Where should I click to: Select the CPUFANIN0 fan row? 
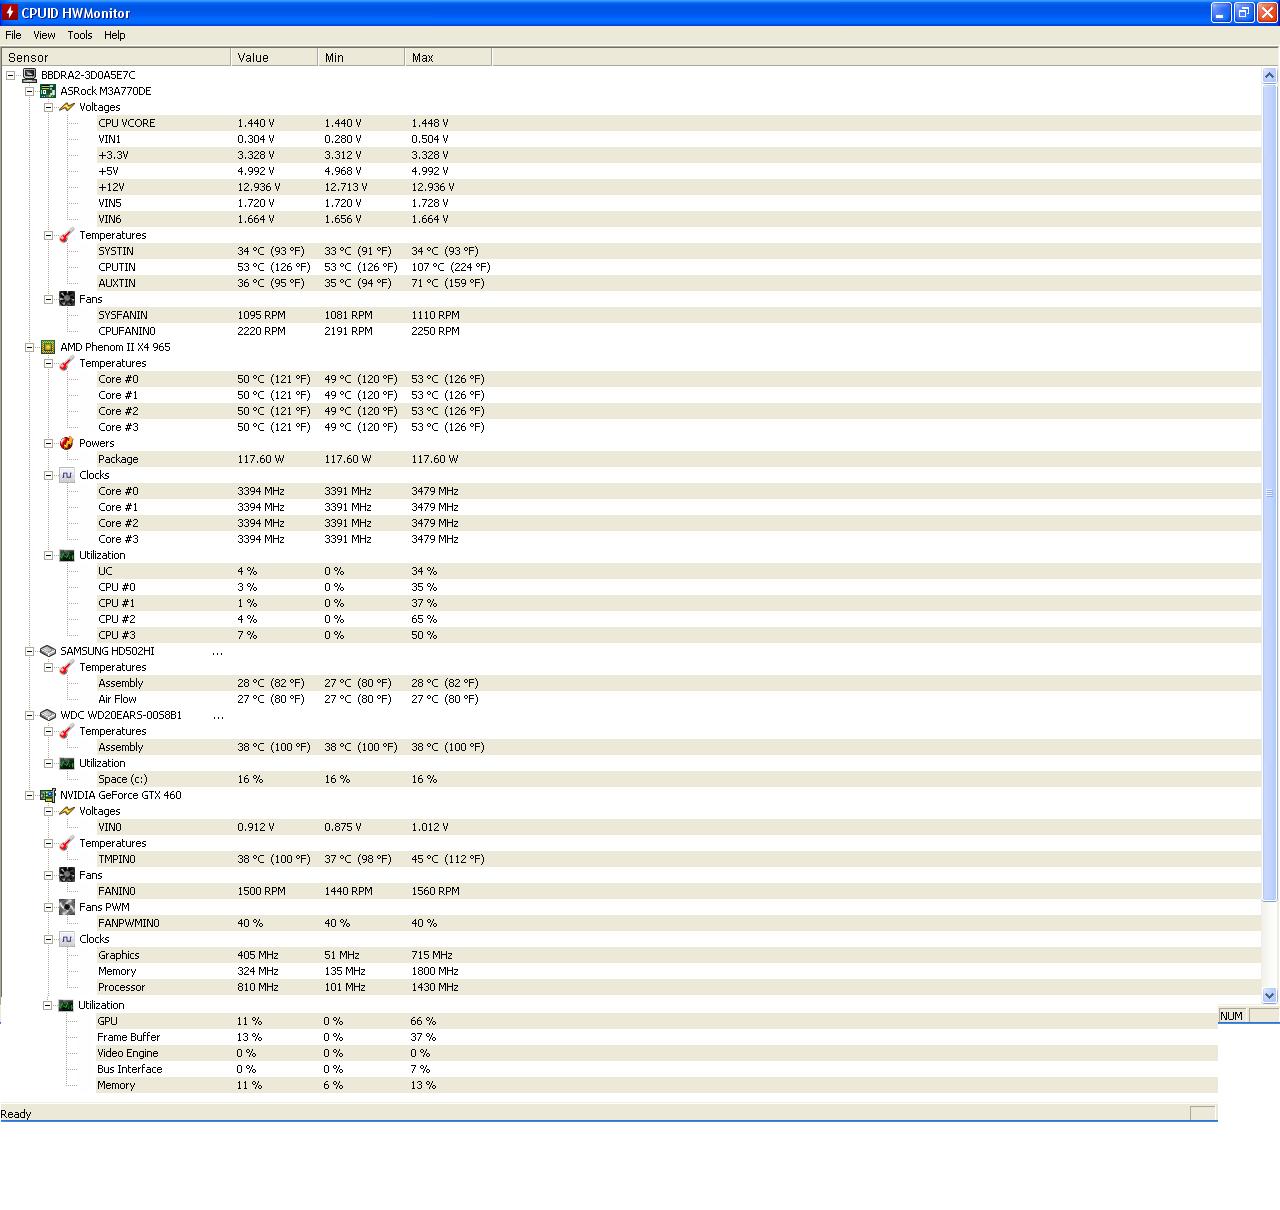pos(679,331)
